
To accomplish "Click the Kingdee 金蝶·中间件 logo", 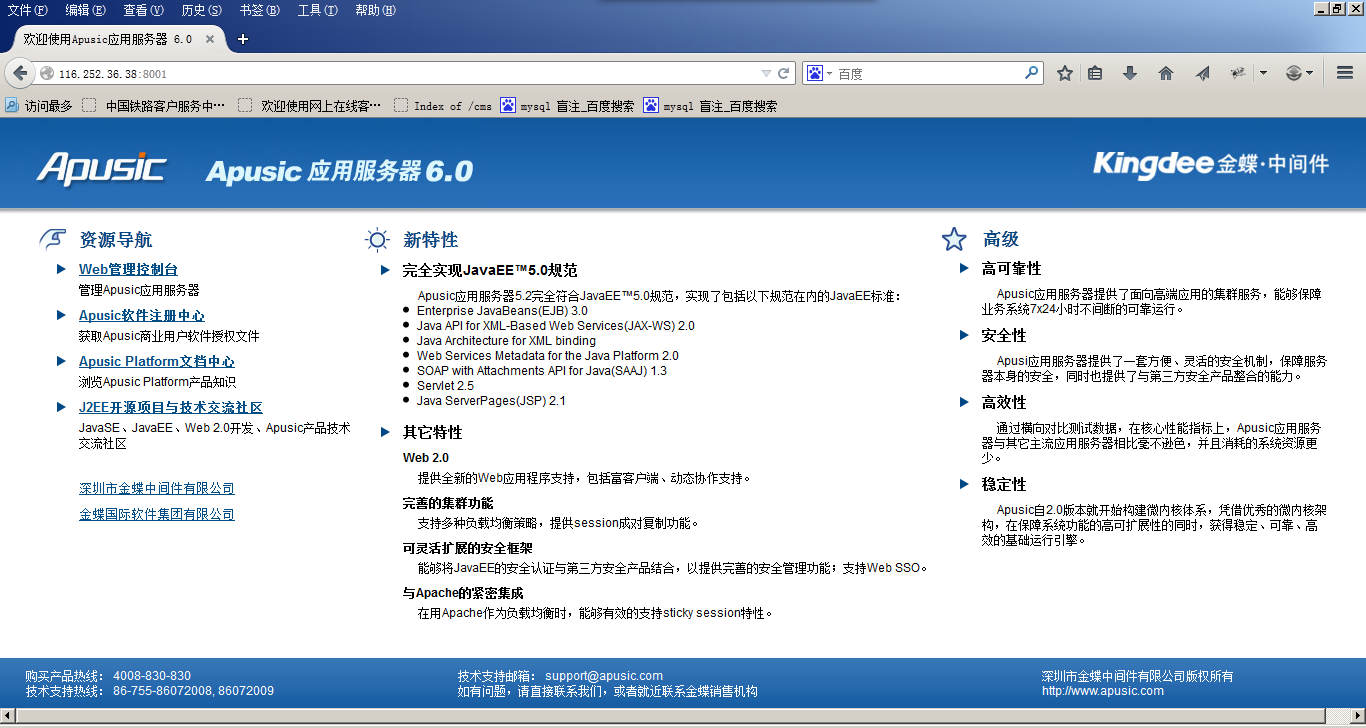I will [x=1211, y=164].
